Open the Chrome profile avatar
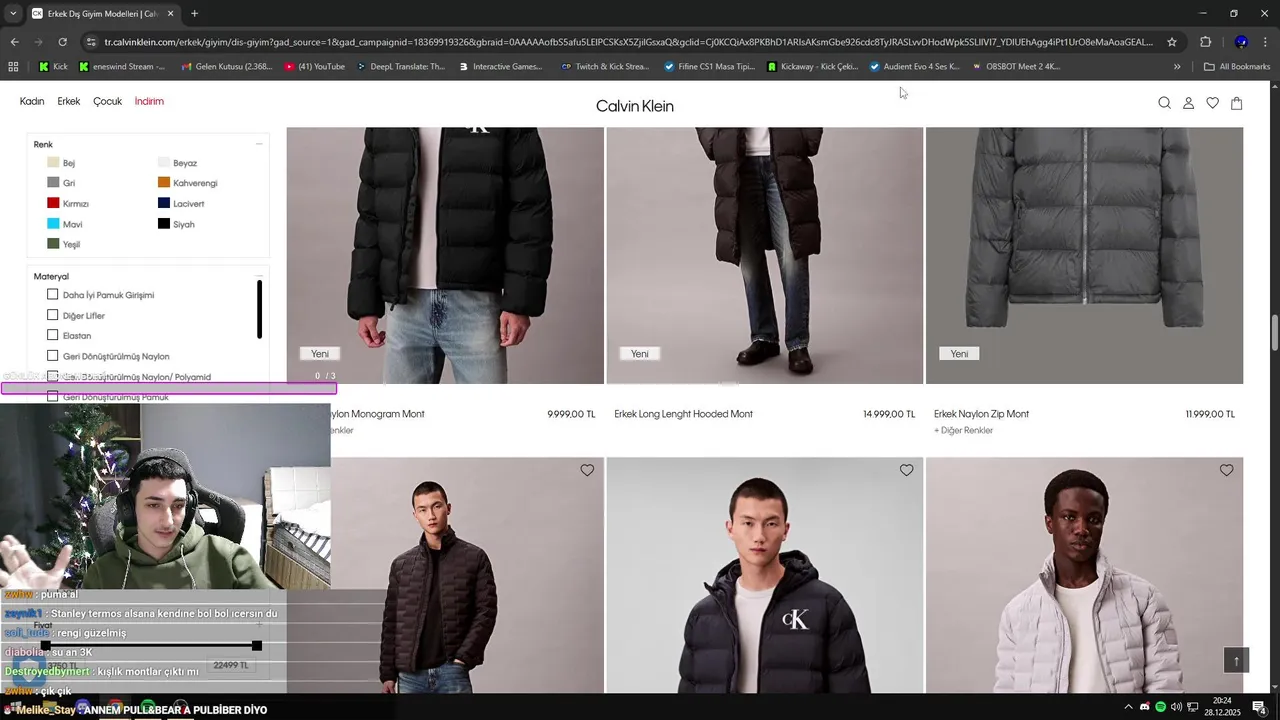This screenshot has width=1280, height=720. [x=1241, y=42]
